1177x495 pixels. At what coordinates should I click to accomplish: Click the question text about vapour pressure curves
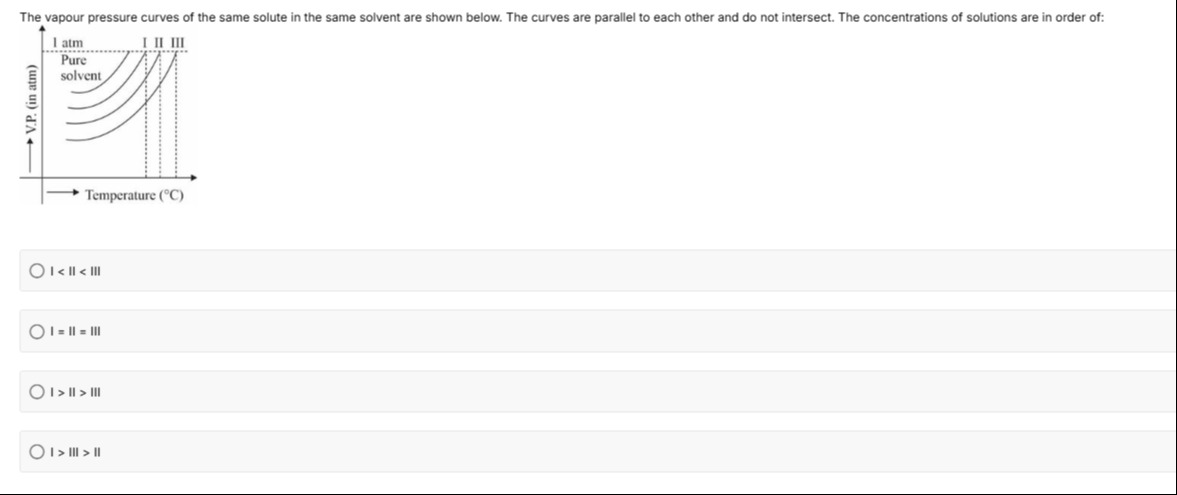pos(561,17)
